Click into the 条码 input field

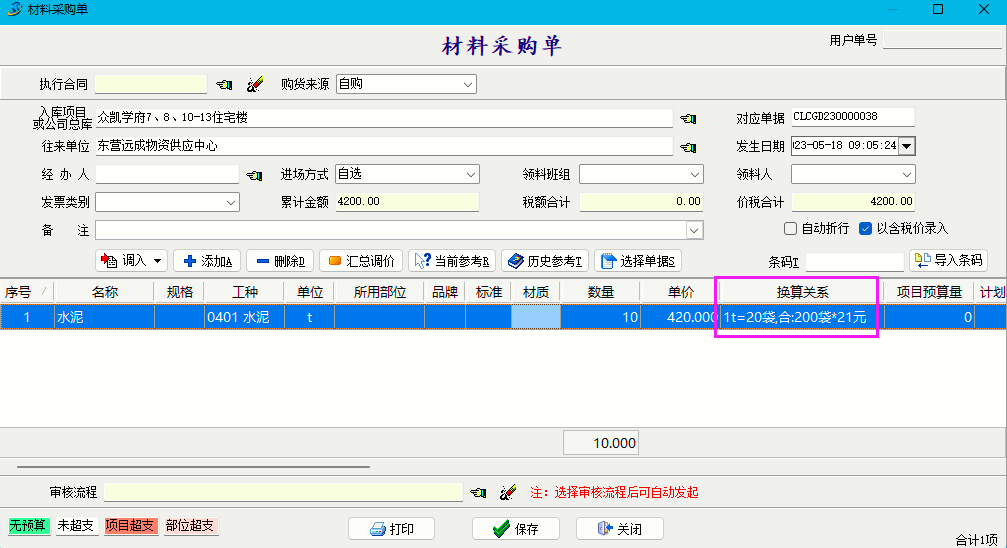click(x=853, y=262)
